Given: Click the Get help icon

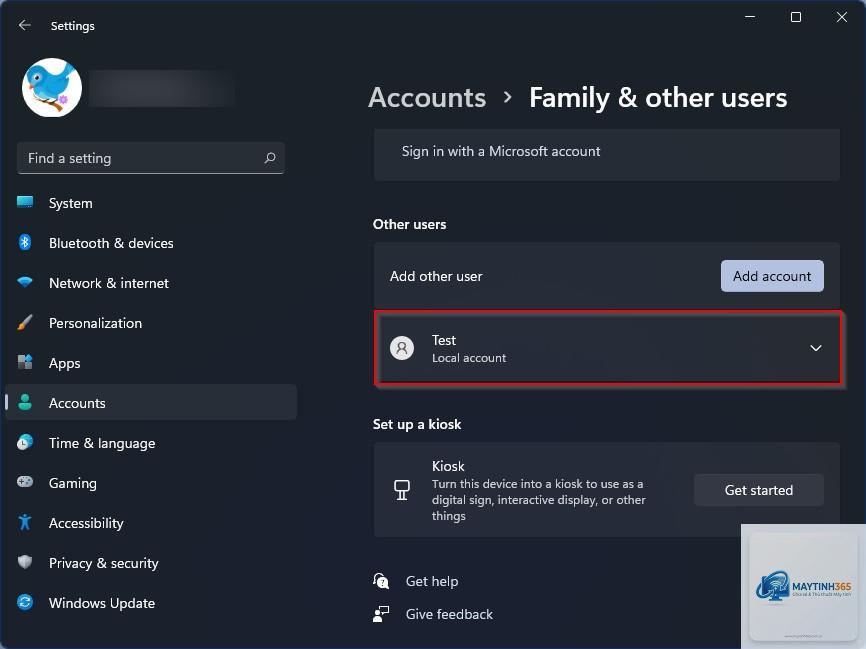Looking at the screenshot, I should tap(381, 581).
